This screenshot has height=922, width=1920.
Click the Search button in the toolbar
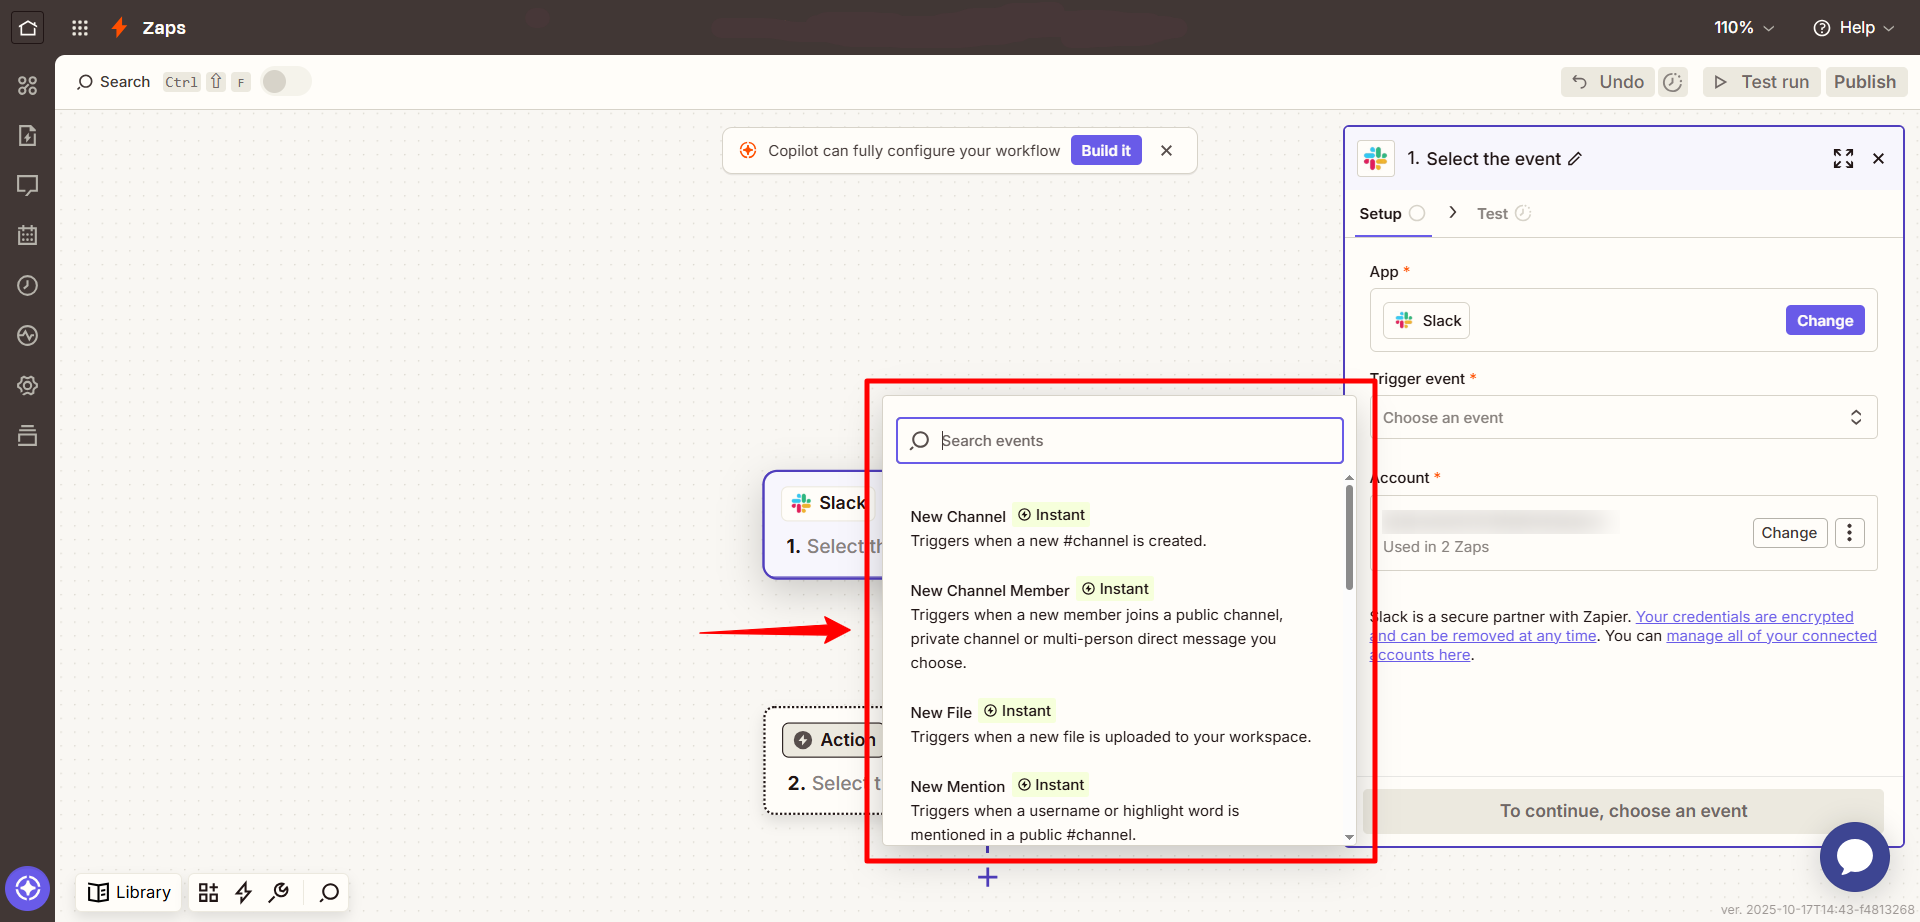tap(113, 82)
